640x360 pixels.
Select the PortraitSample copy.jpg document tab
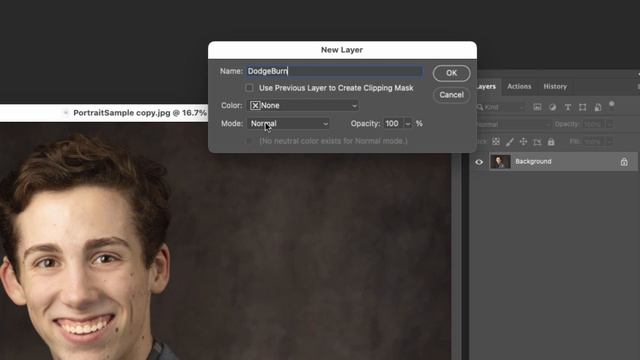tap(140, 113)
